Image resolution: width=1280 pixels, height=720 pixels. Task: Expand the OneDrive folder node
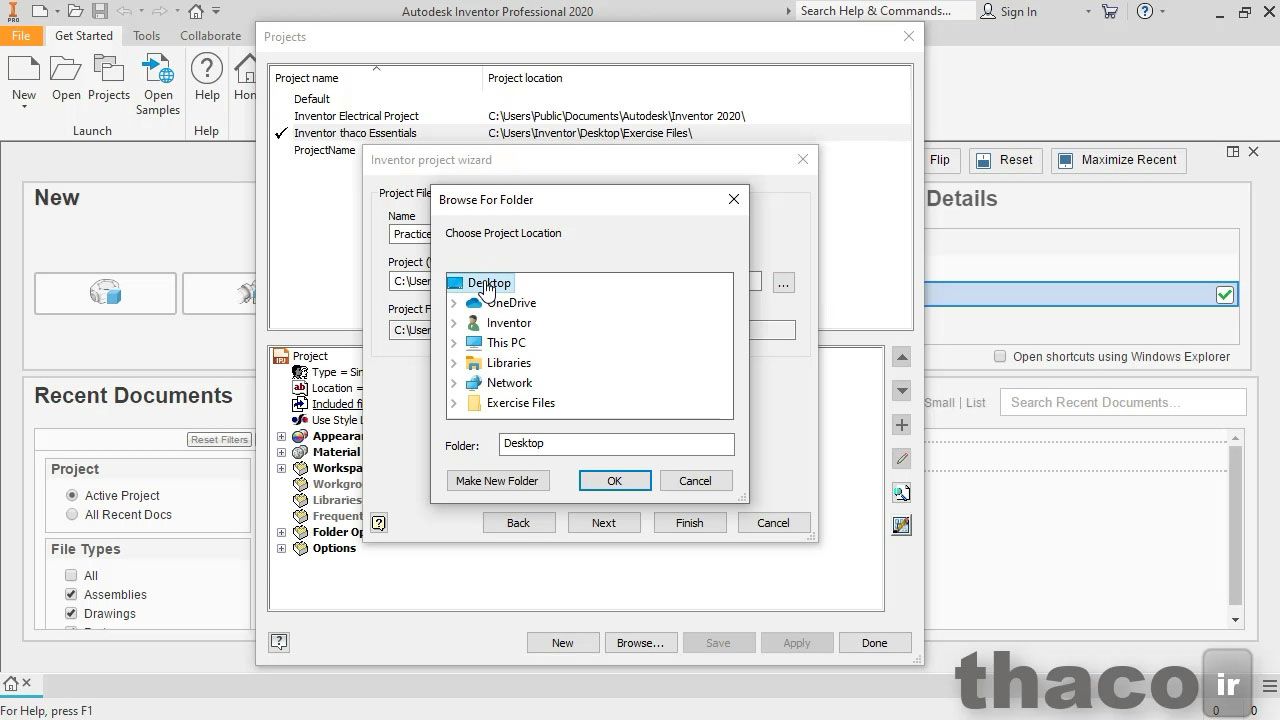pos(454,303)
